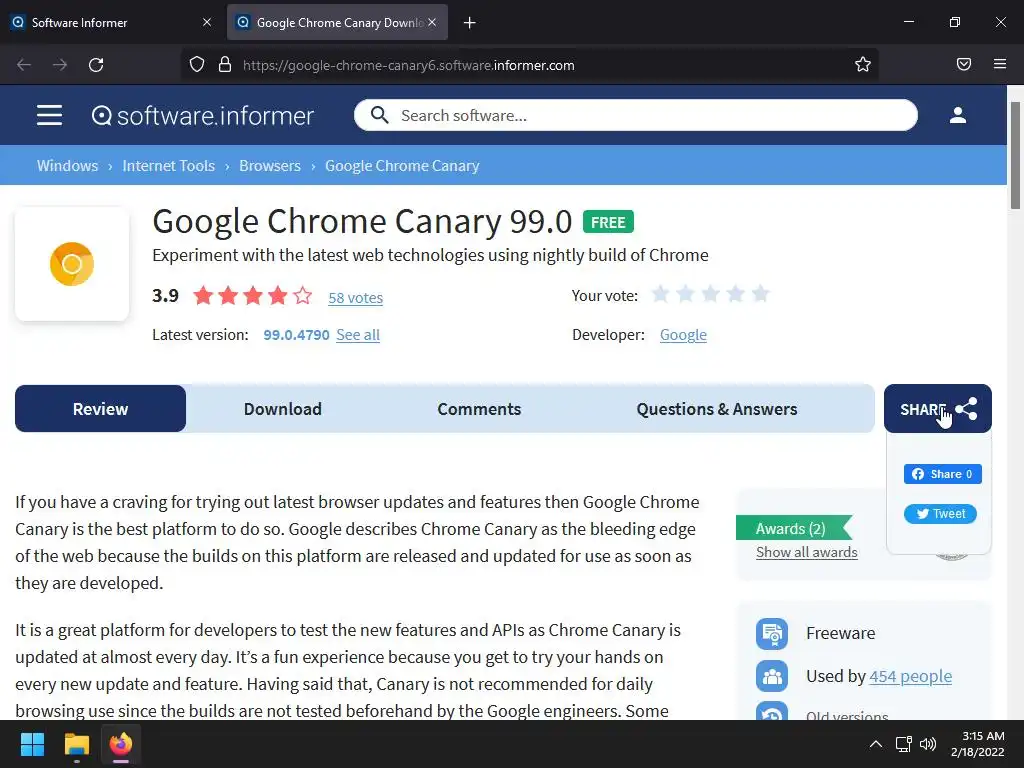Bookmark this page with the star
The width and height of the screenshot is (1024, 768).
863,64
